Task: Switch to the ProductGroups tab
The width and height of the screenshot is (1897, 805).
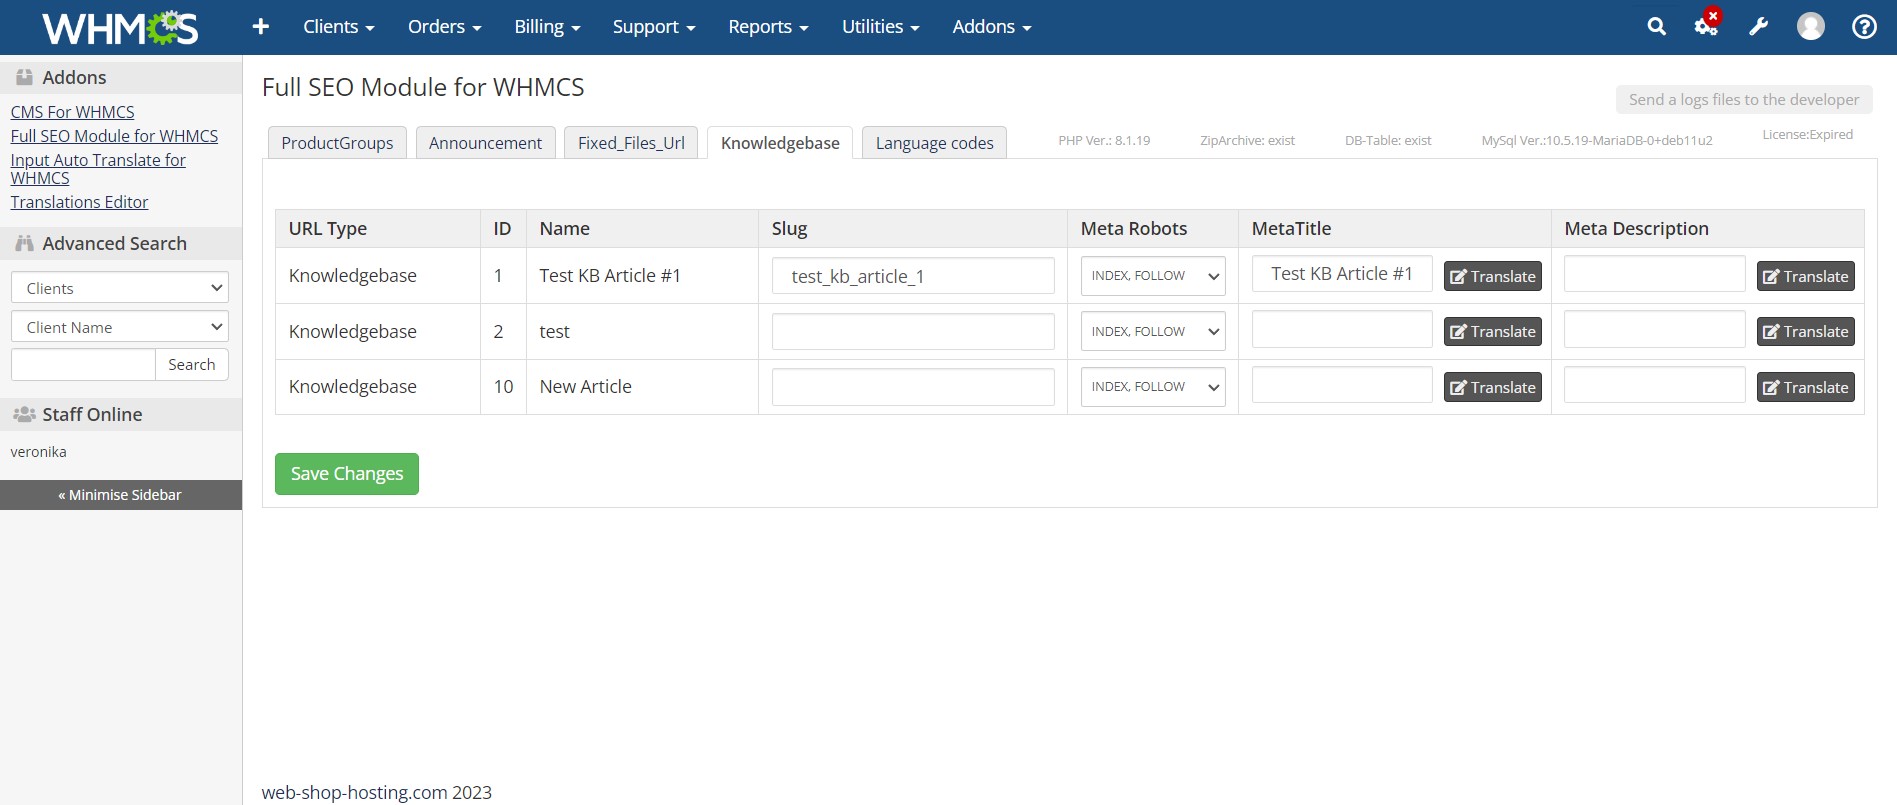Action: [x=337, y=143]
